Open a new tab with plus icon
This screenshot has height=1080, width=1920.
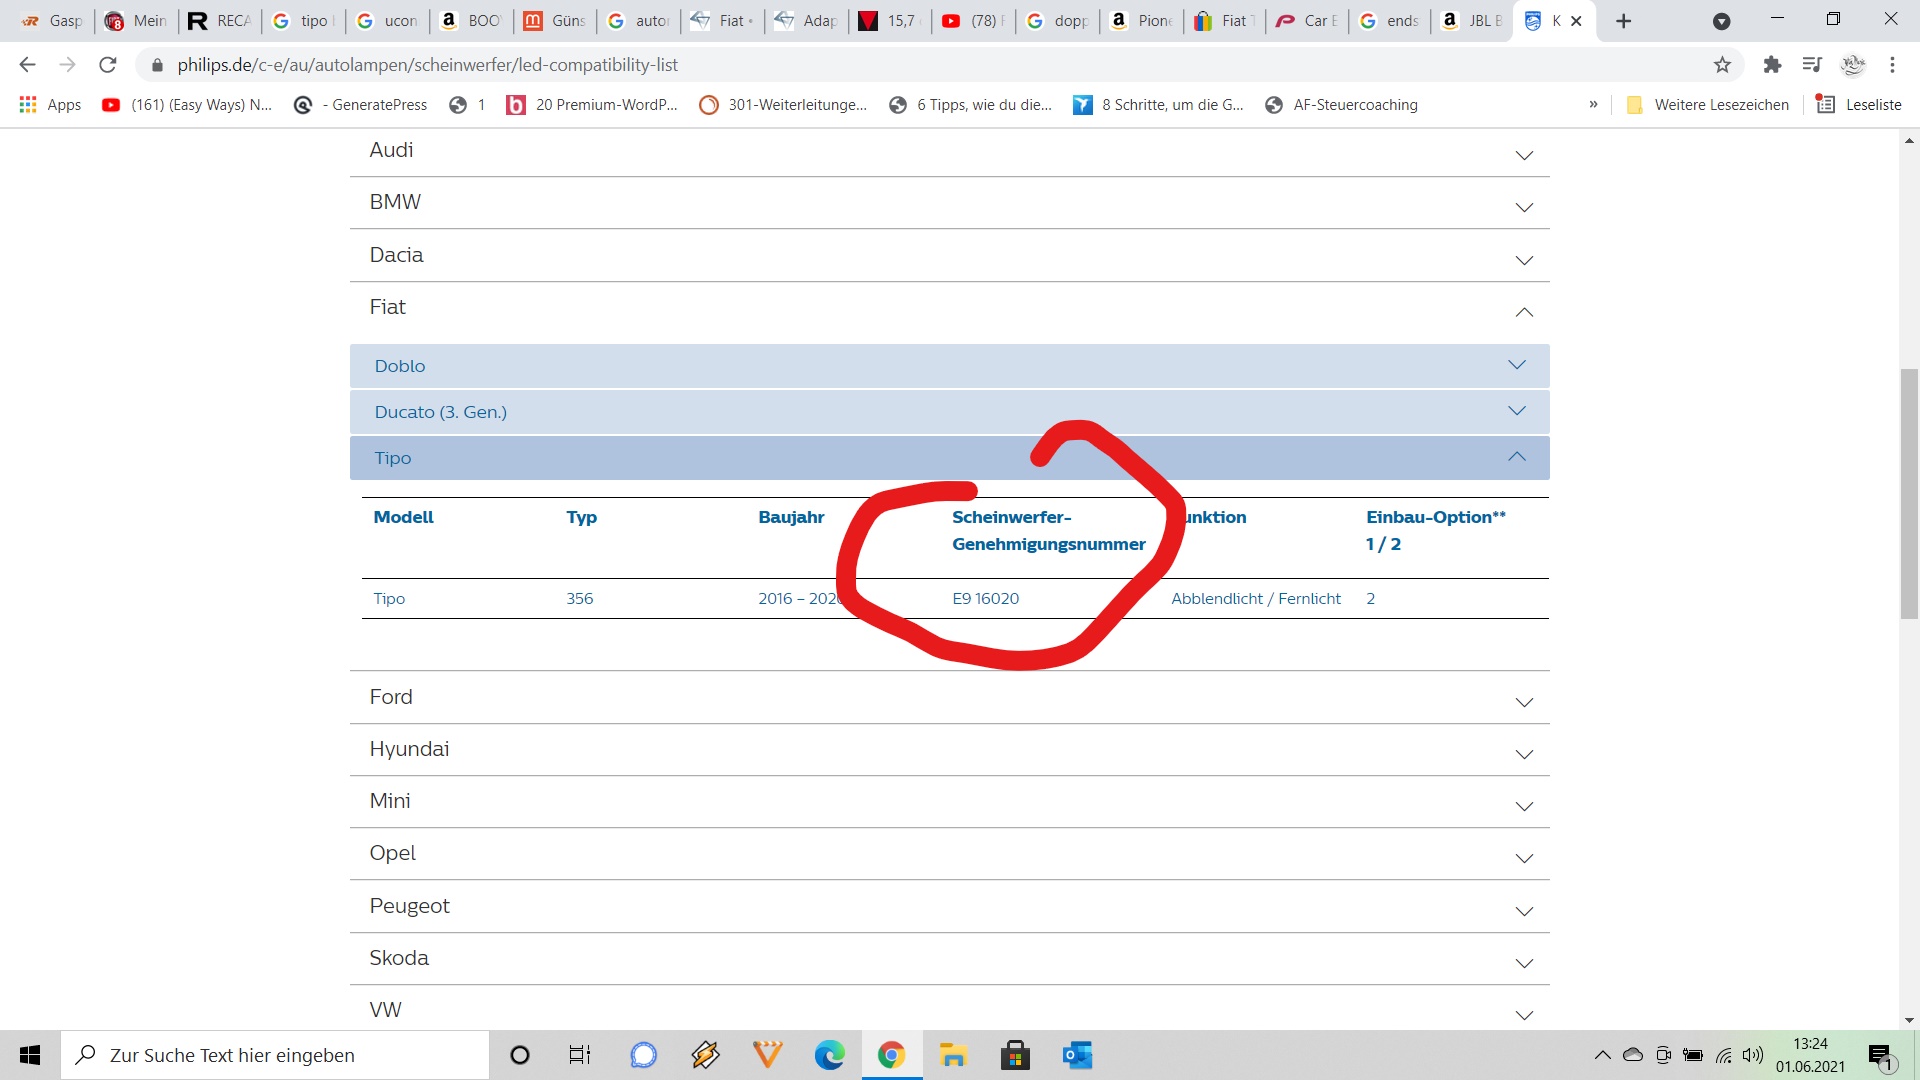point(1624,21)
